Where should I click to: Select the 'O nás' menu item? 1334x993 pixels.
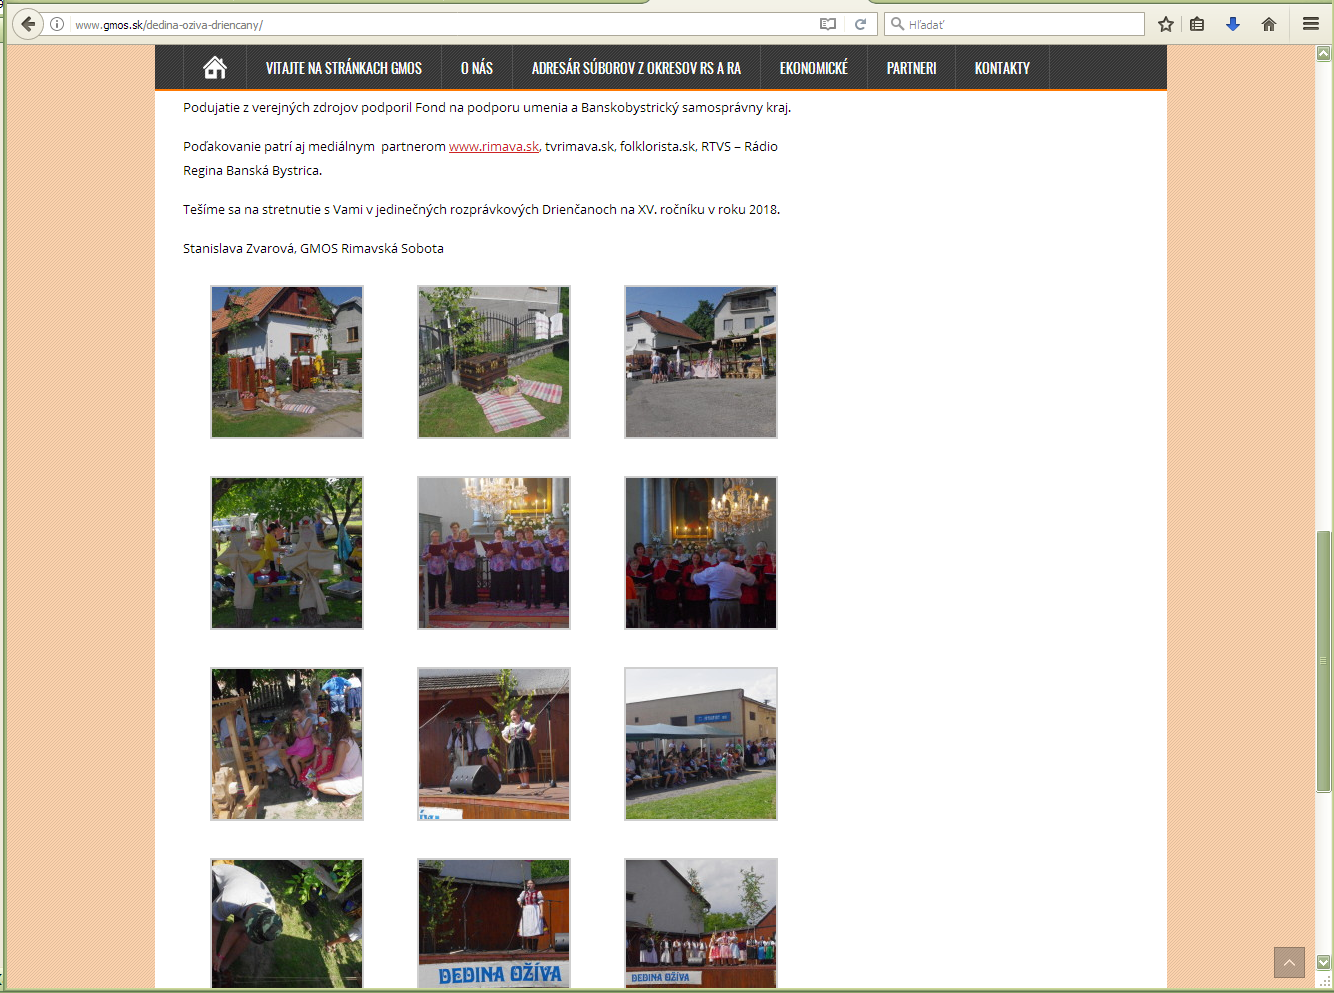(x=476, y=68)
